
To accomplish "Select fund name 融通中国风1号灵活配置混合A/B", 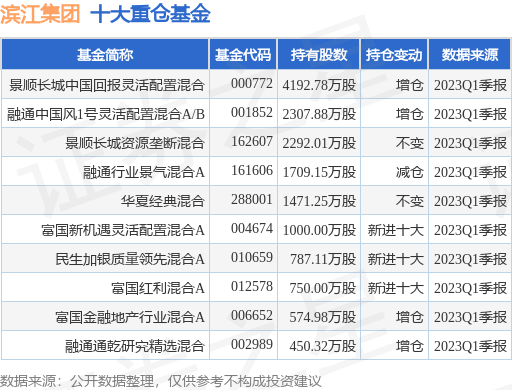I will [x=106, y=114].
